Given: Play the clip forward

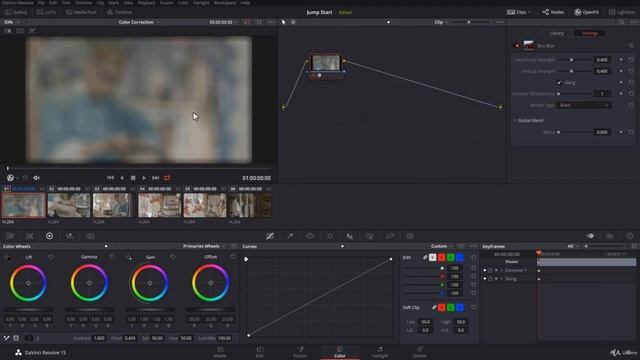Looking at the screenshot, I should tap(144, 178).
